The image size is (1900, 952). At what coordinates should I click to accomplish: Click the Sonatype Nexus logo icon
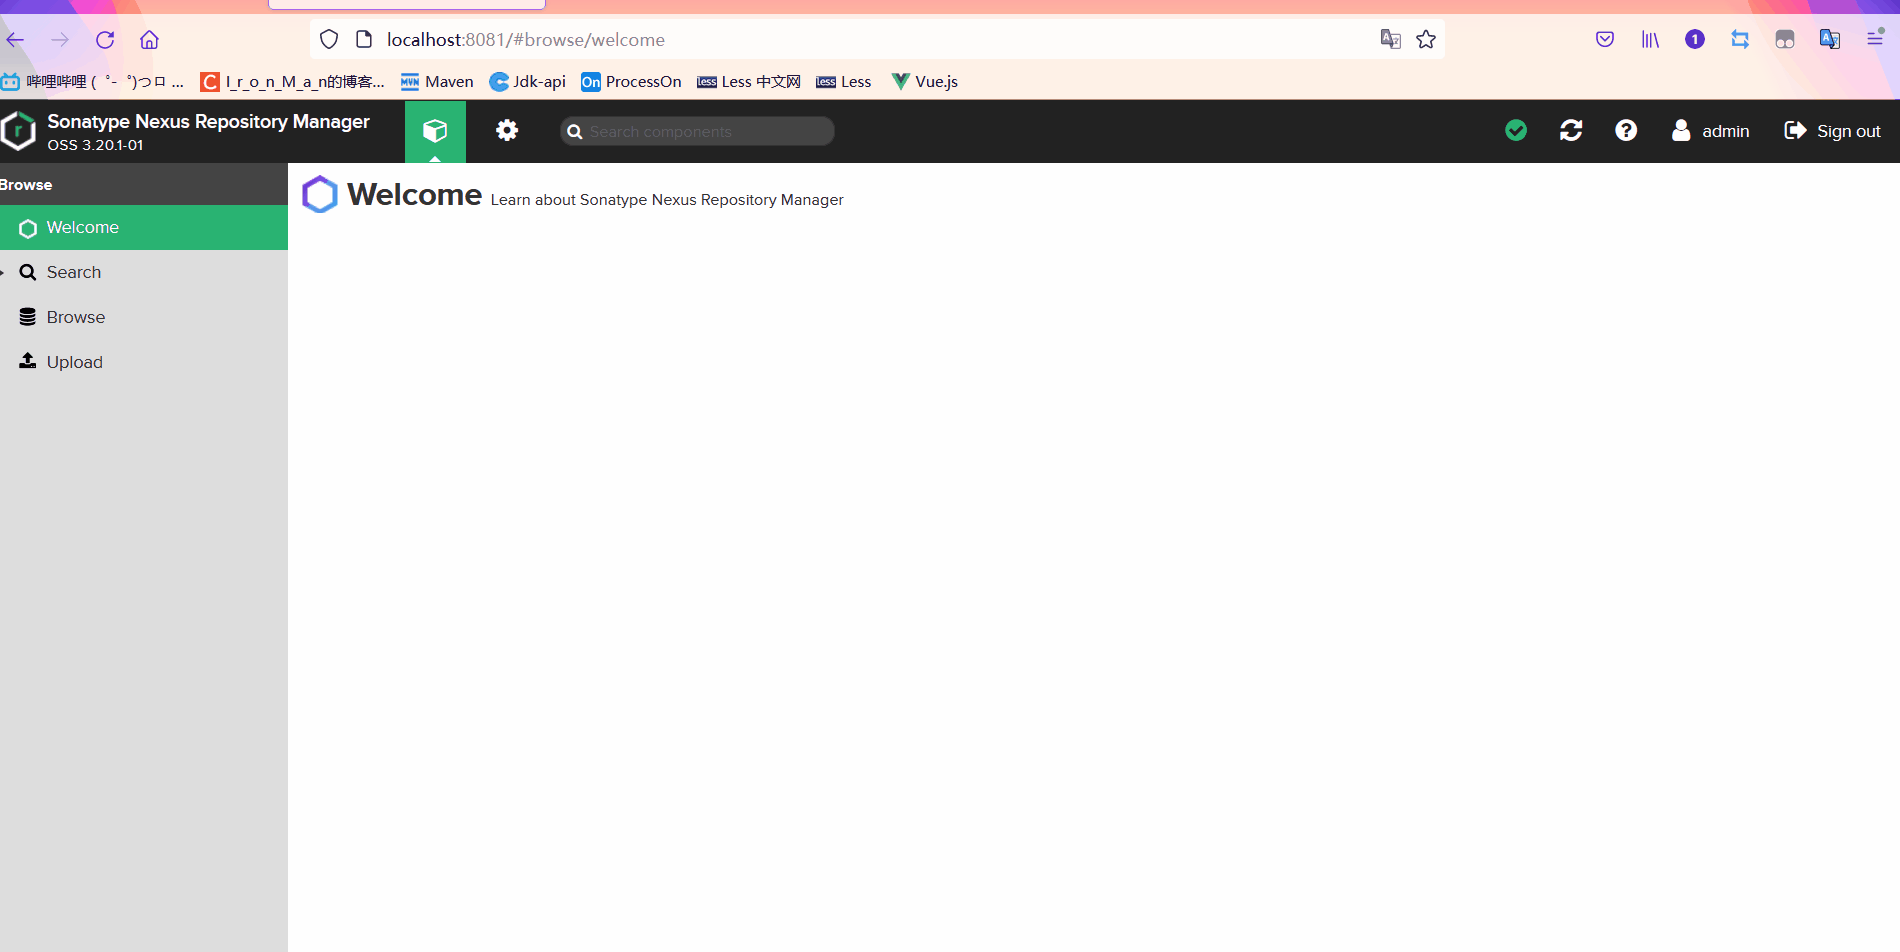tap(18, 131)
